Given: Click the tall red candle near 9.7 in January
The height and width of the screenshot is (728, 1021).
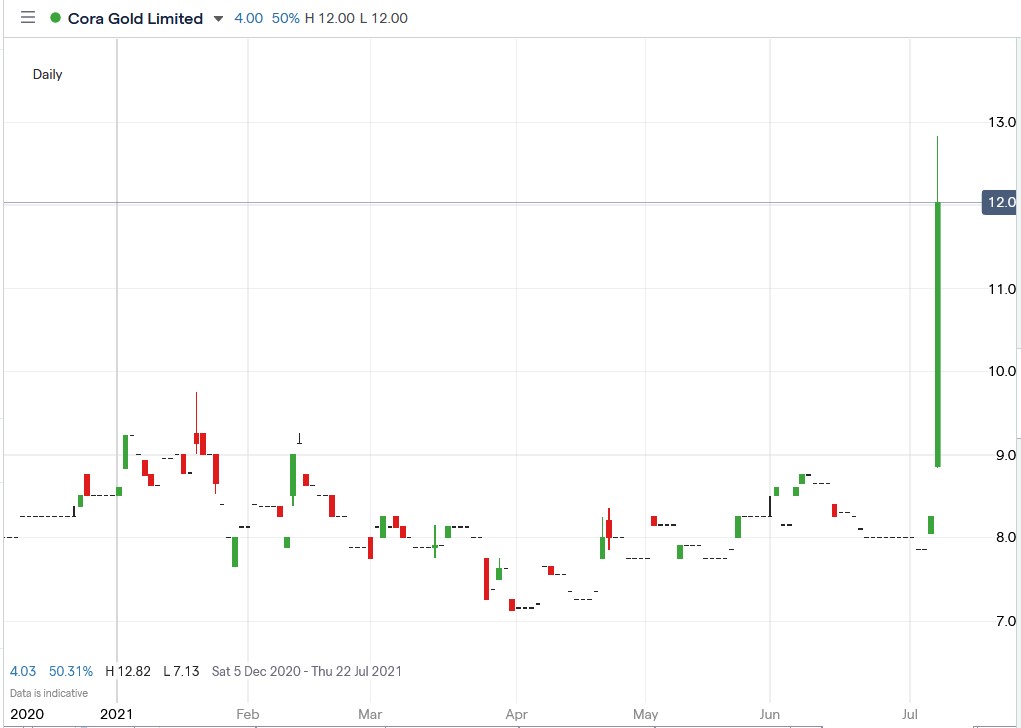Looking at the screenshot, I should coord(196,440).
